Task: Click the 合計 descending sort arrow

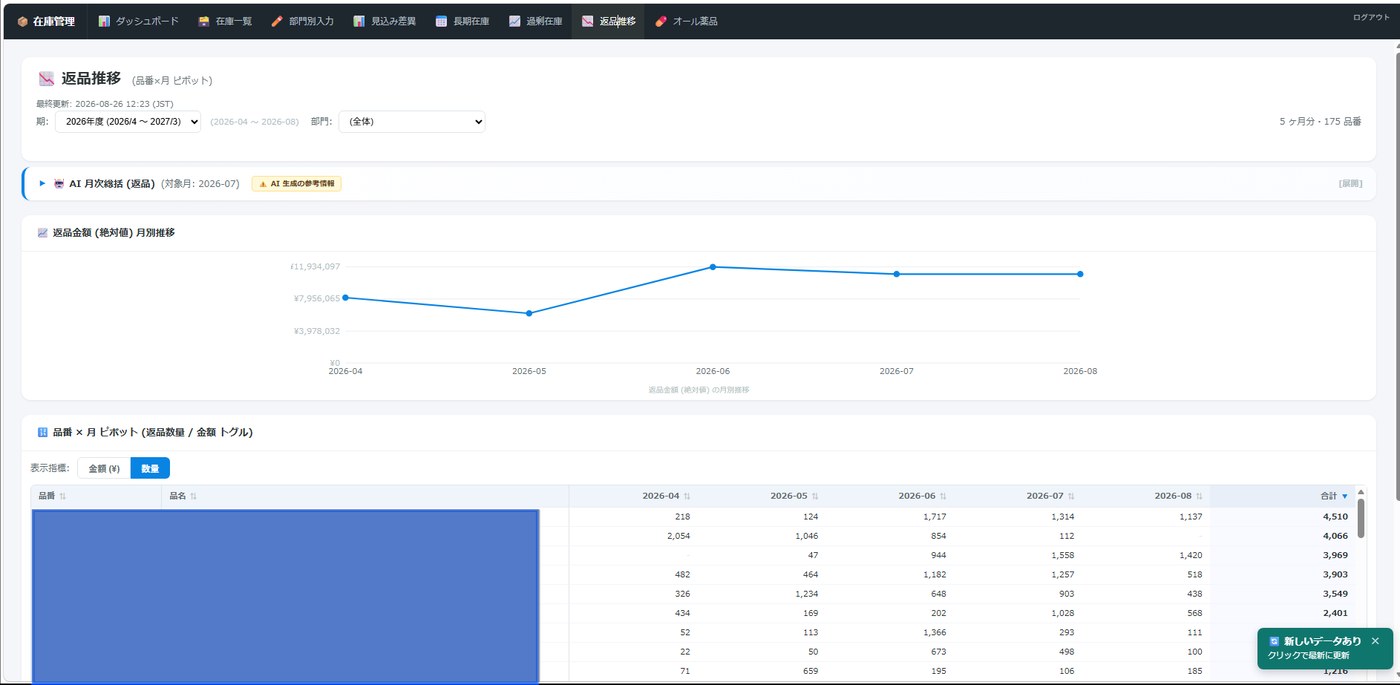Action: [x=1345, y=496]
